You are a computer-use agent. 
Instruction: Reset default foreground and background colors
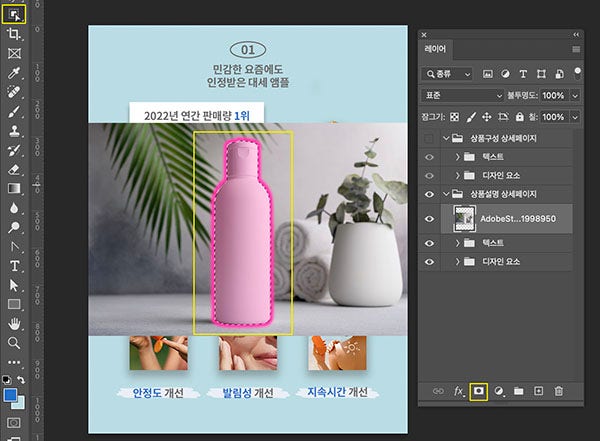pos(7,380)
